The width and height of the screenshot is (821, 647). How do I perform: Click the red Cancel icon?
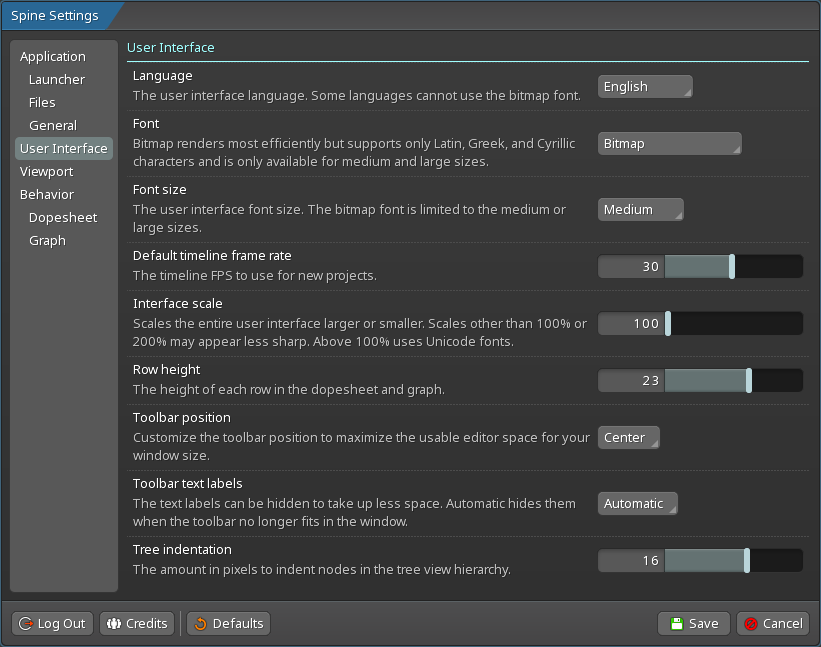point(750,624)
